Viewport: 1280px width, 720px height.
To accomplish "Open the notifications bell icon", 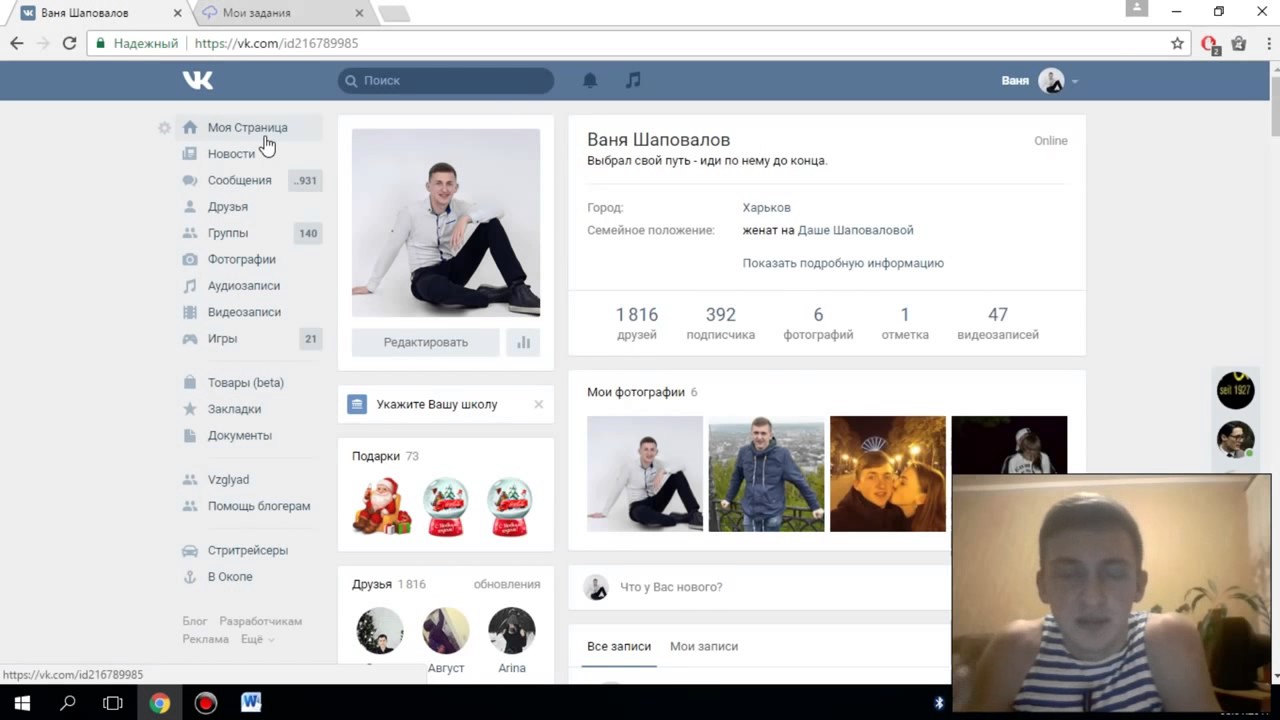I will point(590,80).
